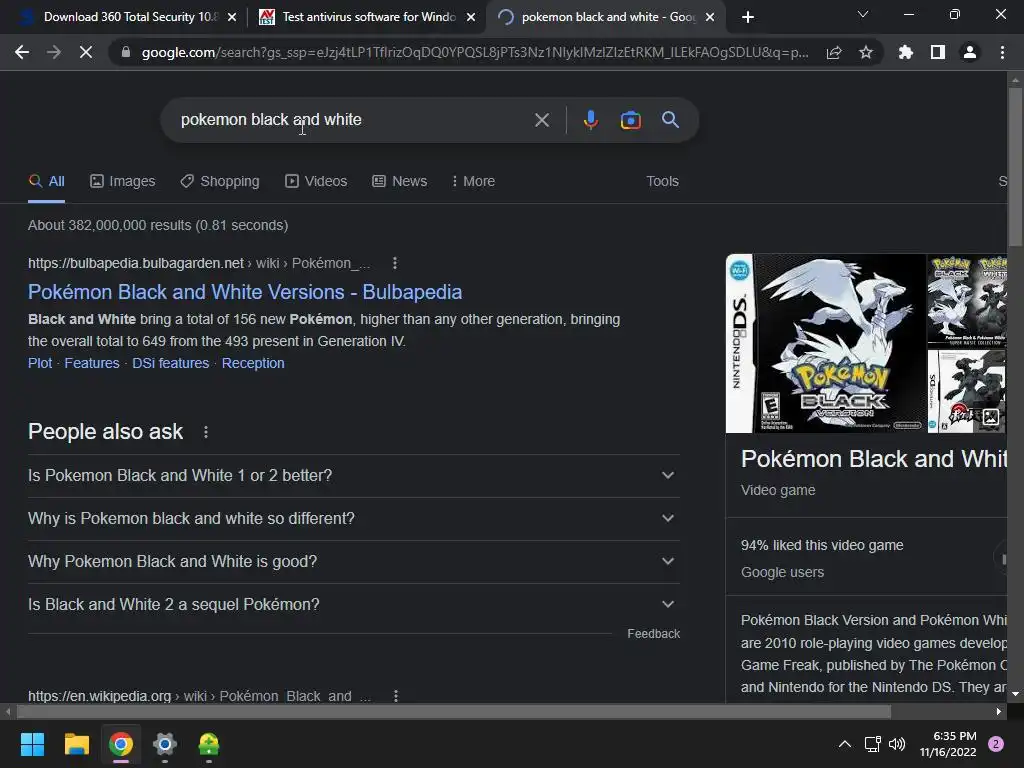Click the share page icon in address bar

click(834, 52)
